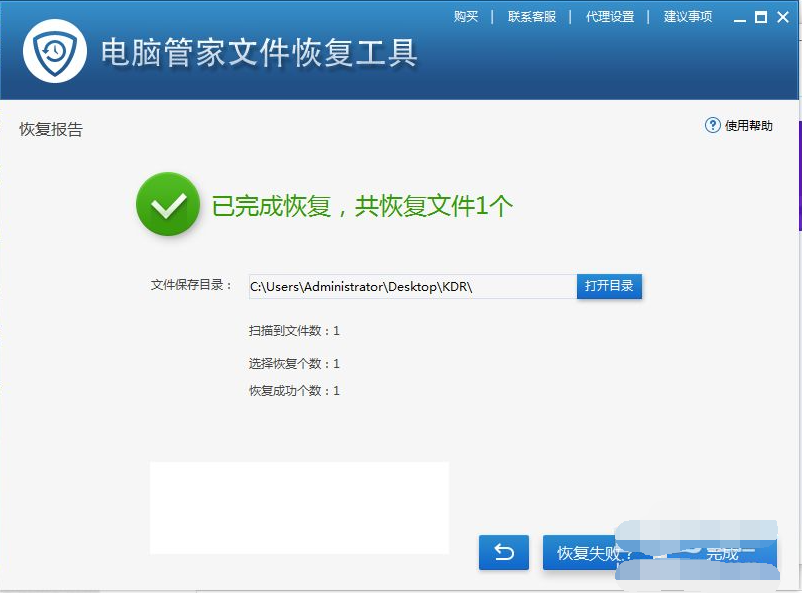
Task: Close the file recovery tool window
Action: click(x=782, y=17)
